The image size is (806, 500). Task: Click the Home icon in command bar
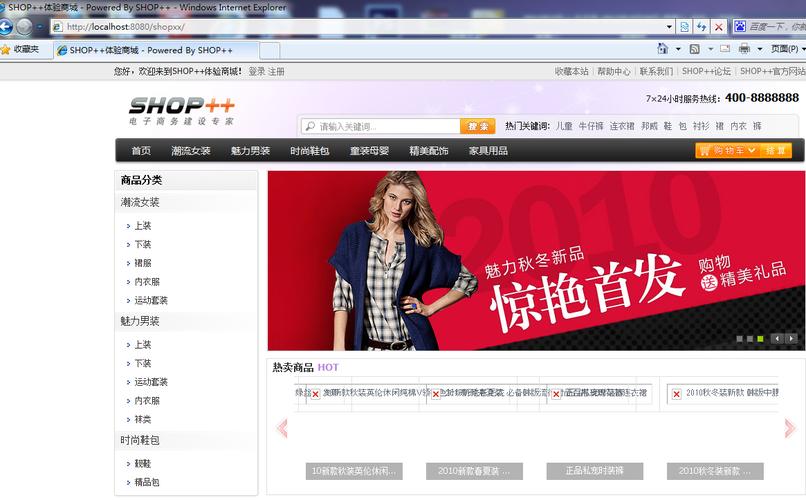[x=663, y=49]
